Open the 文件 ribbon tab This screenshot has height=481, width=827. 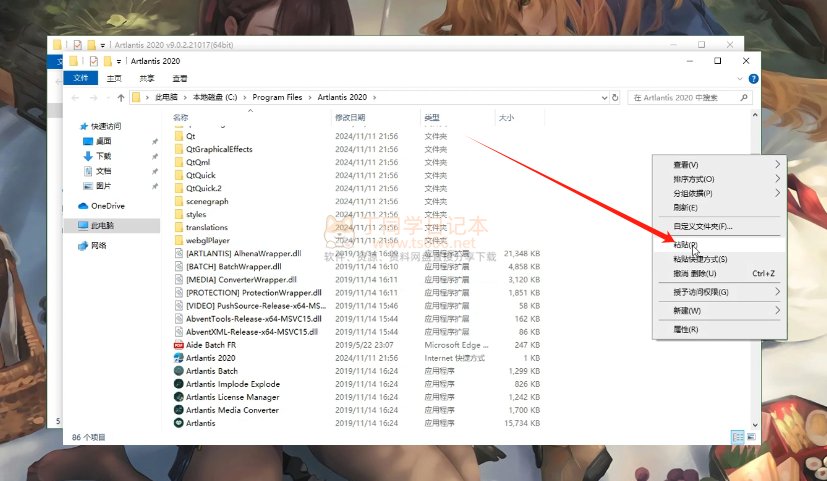point(80,78)
